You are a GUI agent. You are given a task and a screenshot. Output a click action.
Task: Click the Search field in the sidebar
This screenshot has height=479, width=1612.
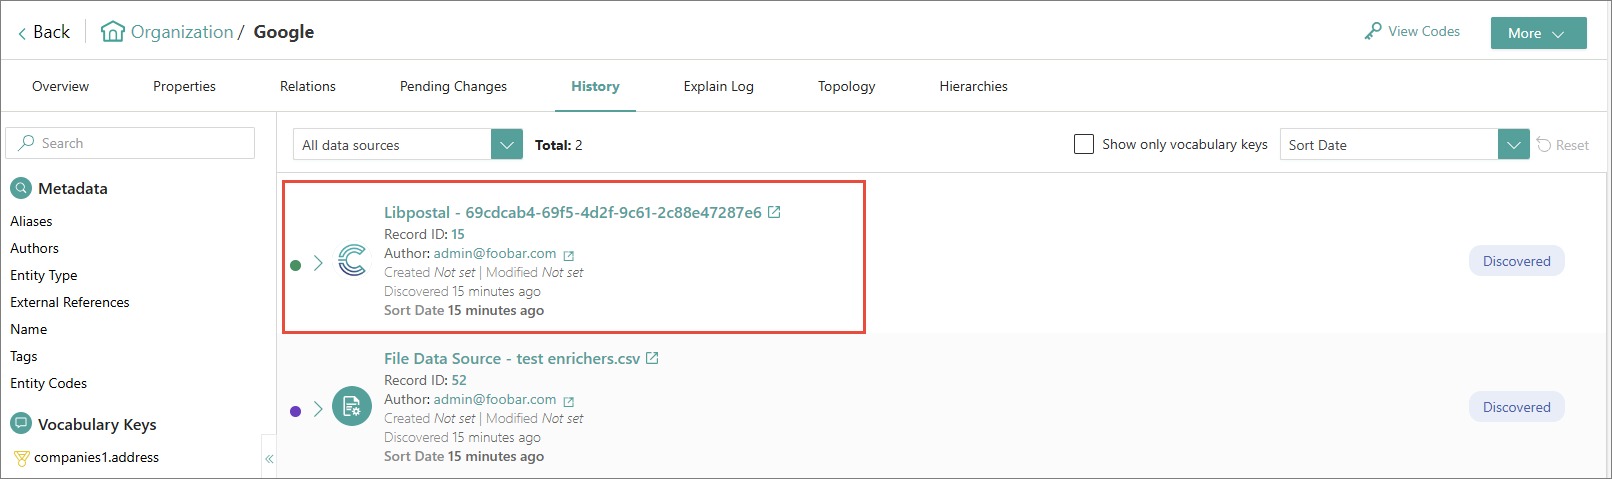(x=130, y=143)
